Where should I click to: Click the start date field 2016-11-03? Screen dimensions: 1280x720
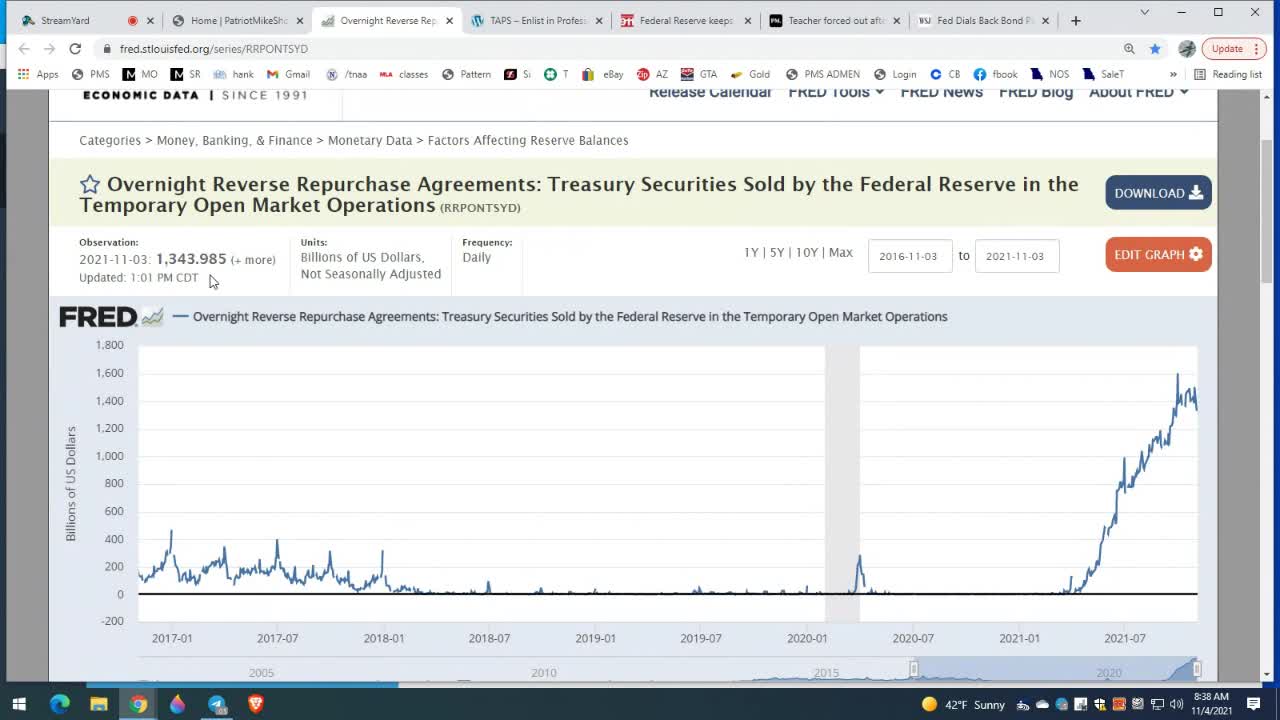[910, 256]
